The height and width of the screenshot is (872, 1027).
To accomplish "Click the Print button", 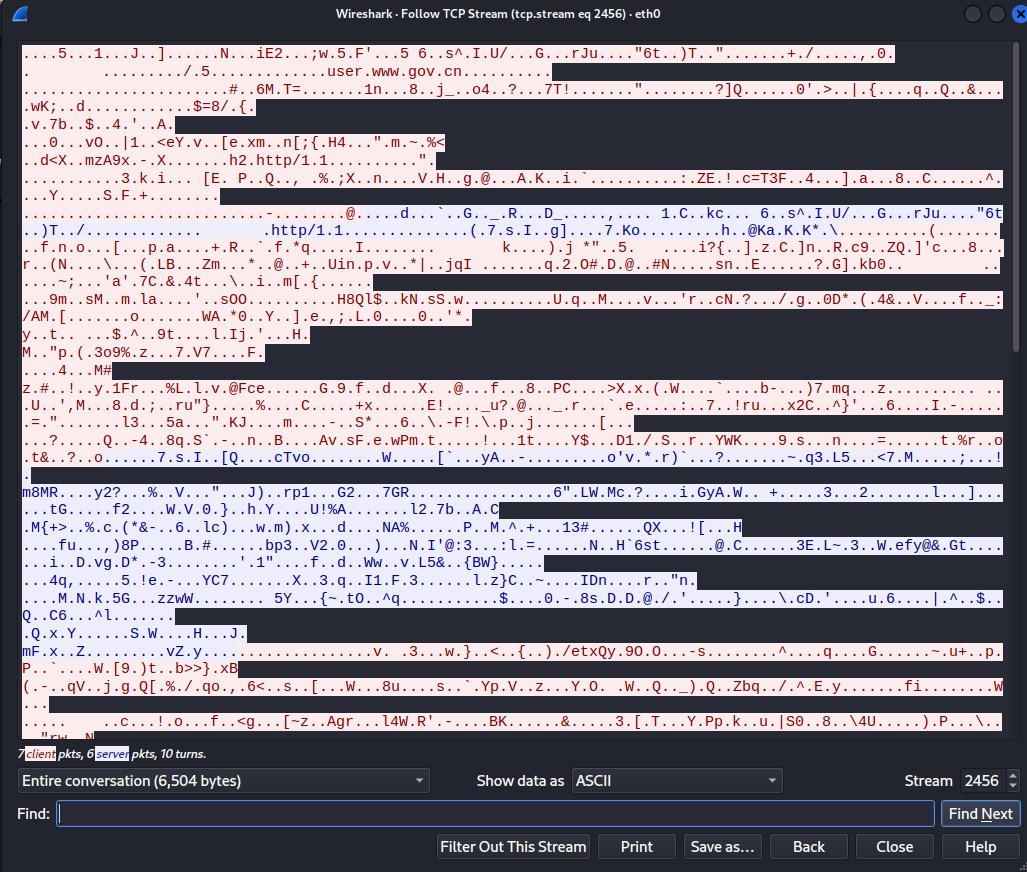I will 637,846.
